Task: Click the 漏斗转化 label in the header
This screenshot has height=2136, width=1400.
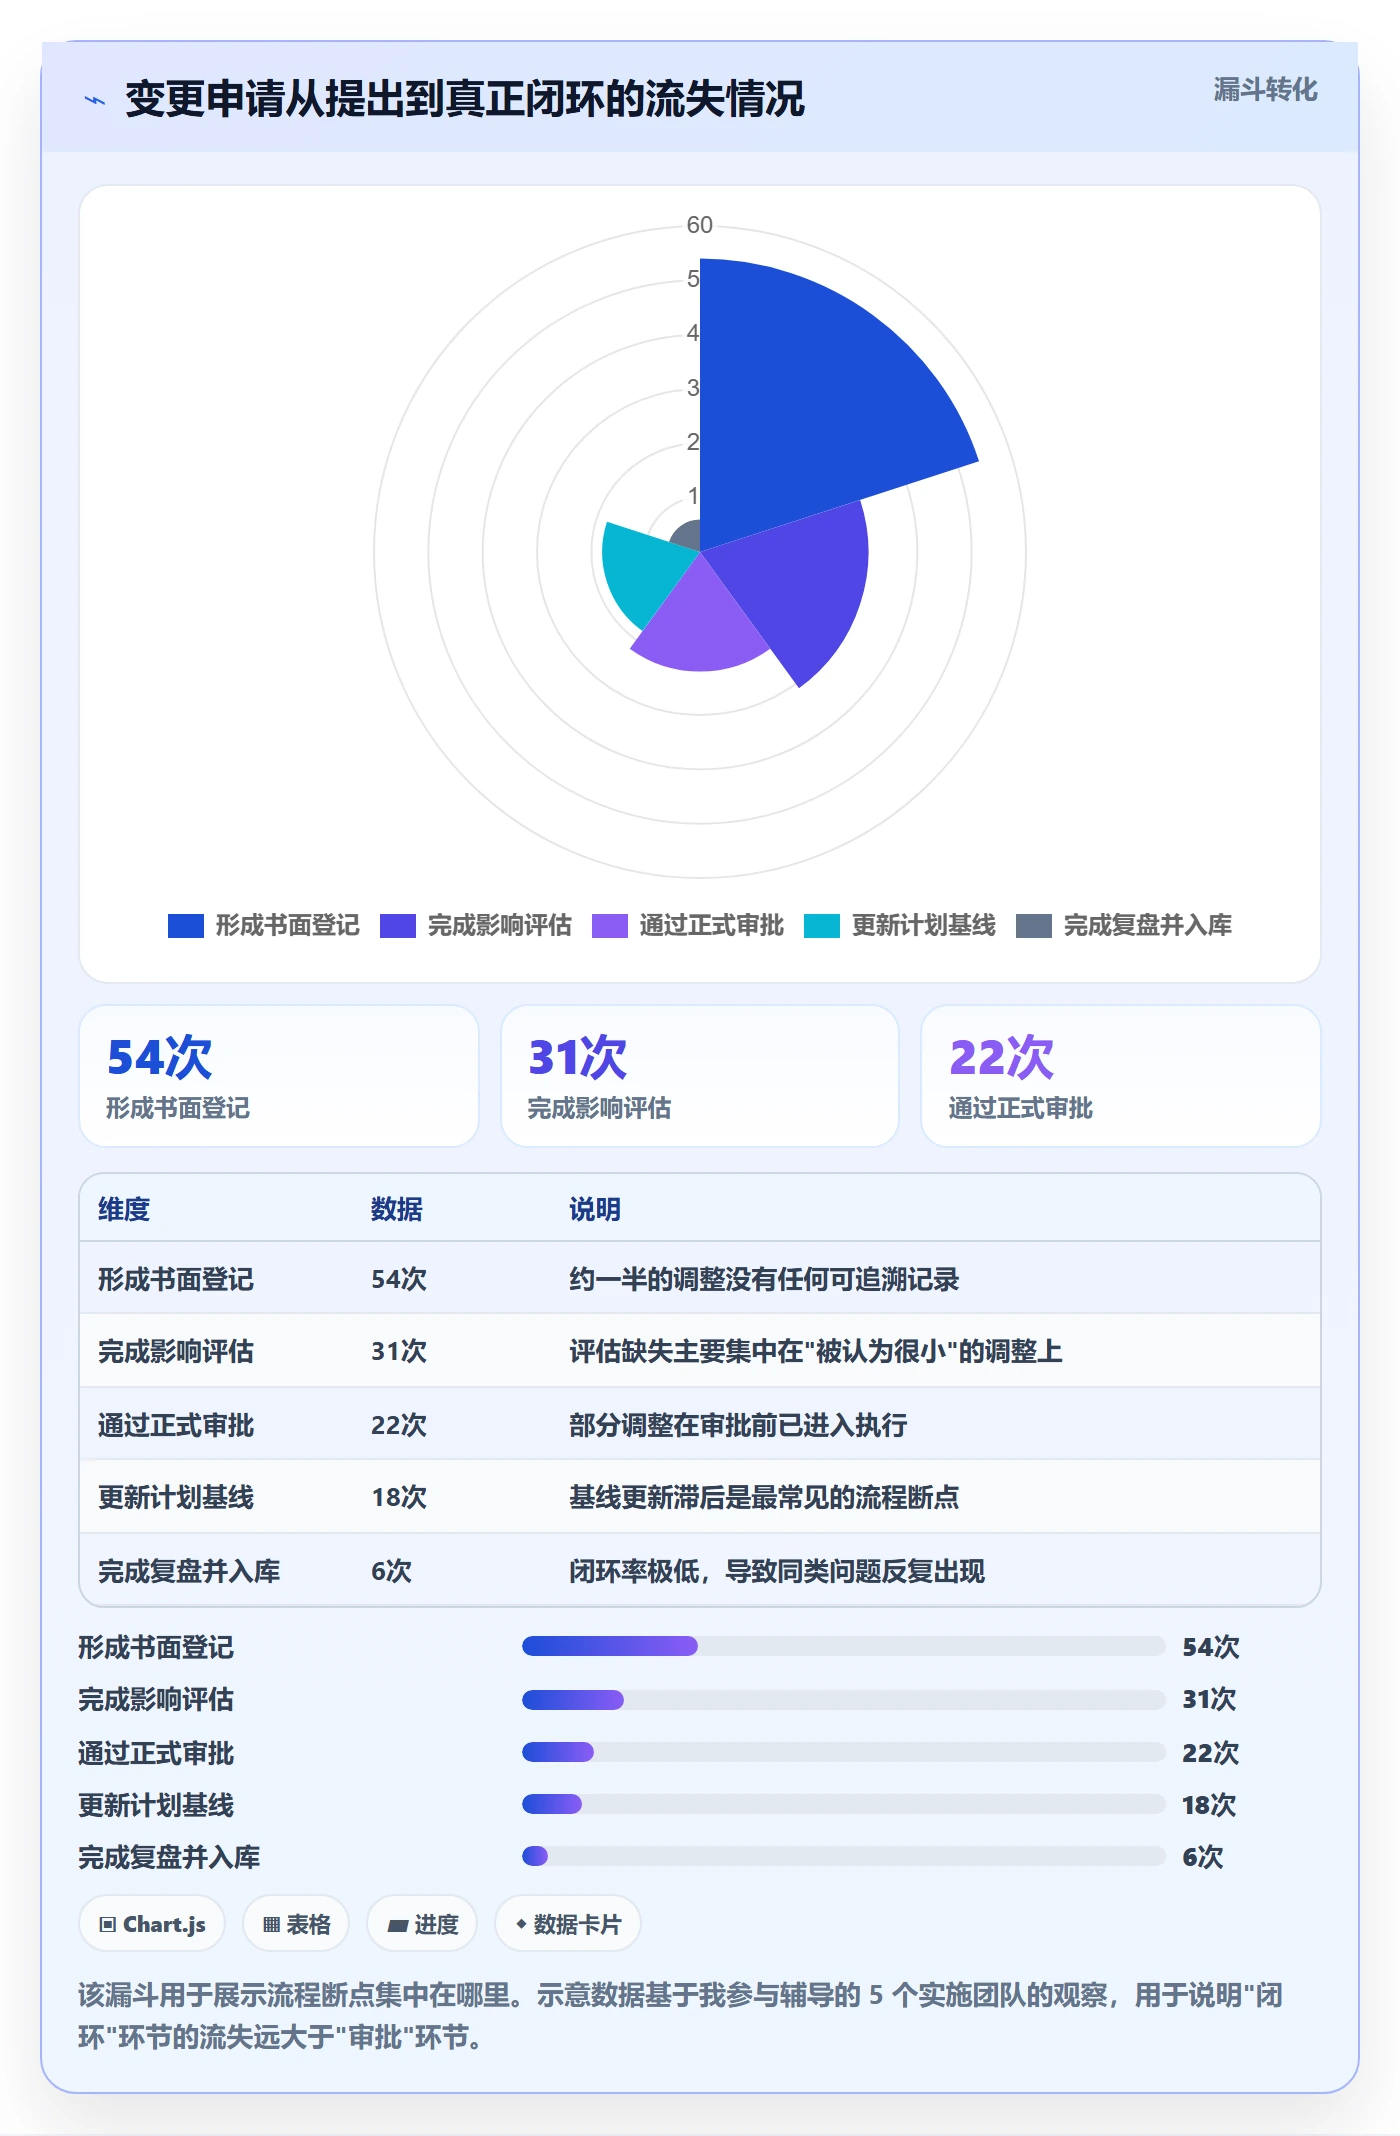Action: point(1265,90)
